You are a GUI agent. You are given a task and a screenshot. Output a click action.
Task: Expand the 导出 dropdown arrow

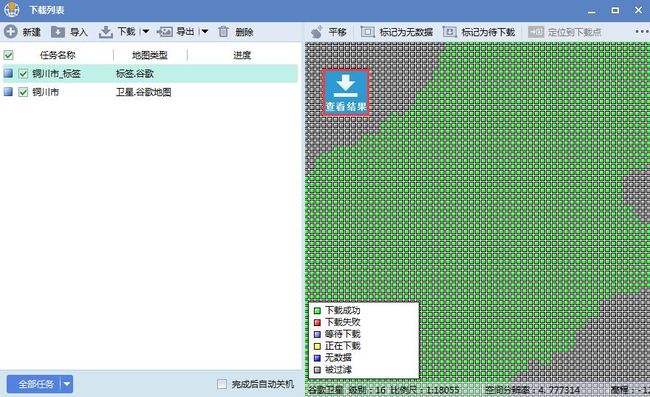pos(204,32)
